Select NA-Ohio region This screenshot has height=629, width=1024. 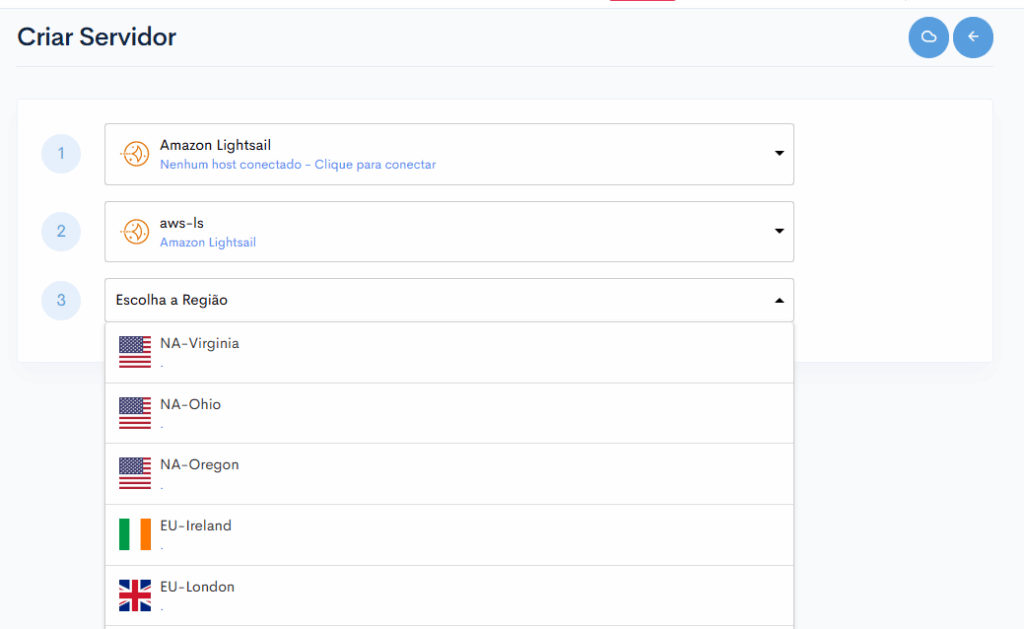click(449, 413)
